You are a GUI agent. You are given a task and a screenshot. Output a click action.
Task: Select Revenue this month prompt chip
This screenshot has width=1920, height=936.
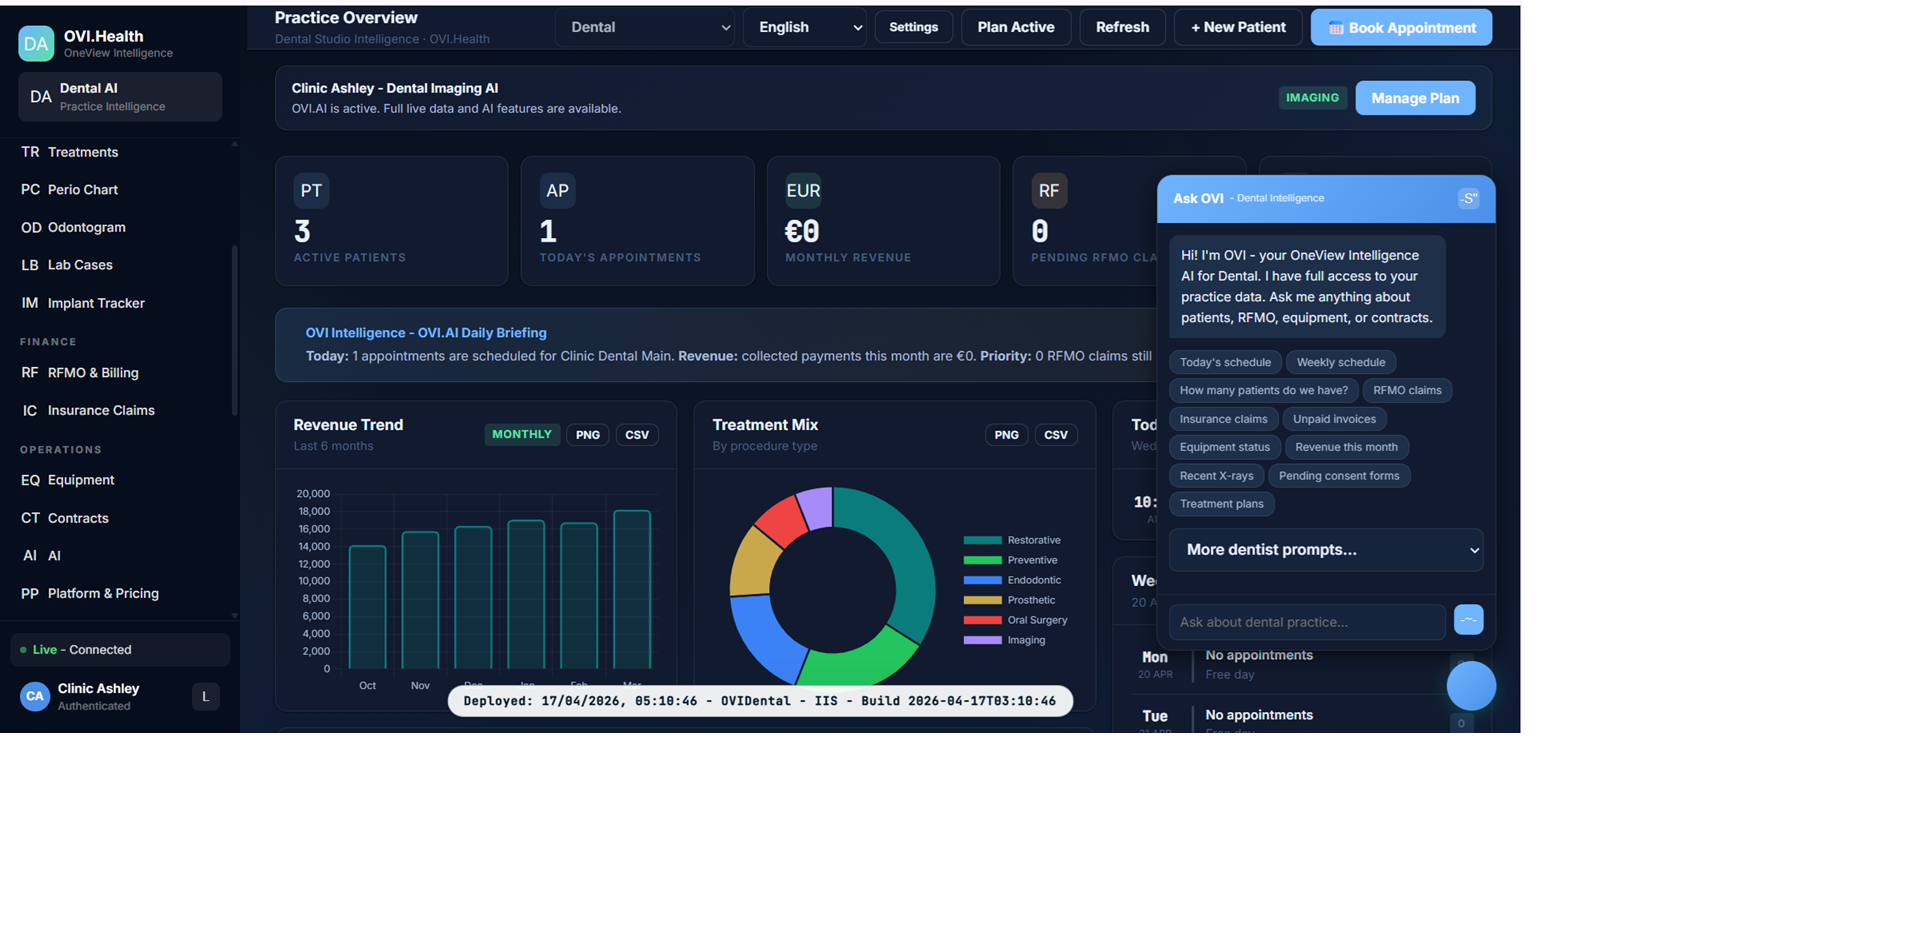pyautogui.click(x=1347, y=447)
